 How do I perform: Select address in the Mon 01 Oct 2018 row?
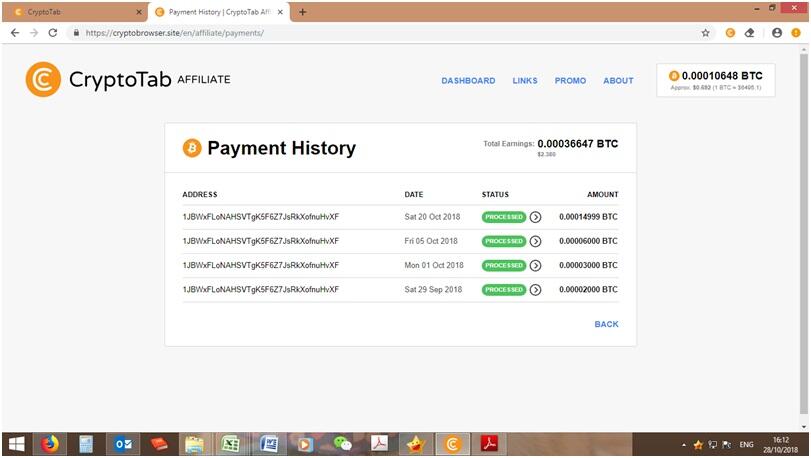click(x=261, y=265)
